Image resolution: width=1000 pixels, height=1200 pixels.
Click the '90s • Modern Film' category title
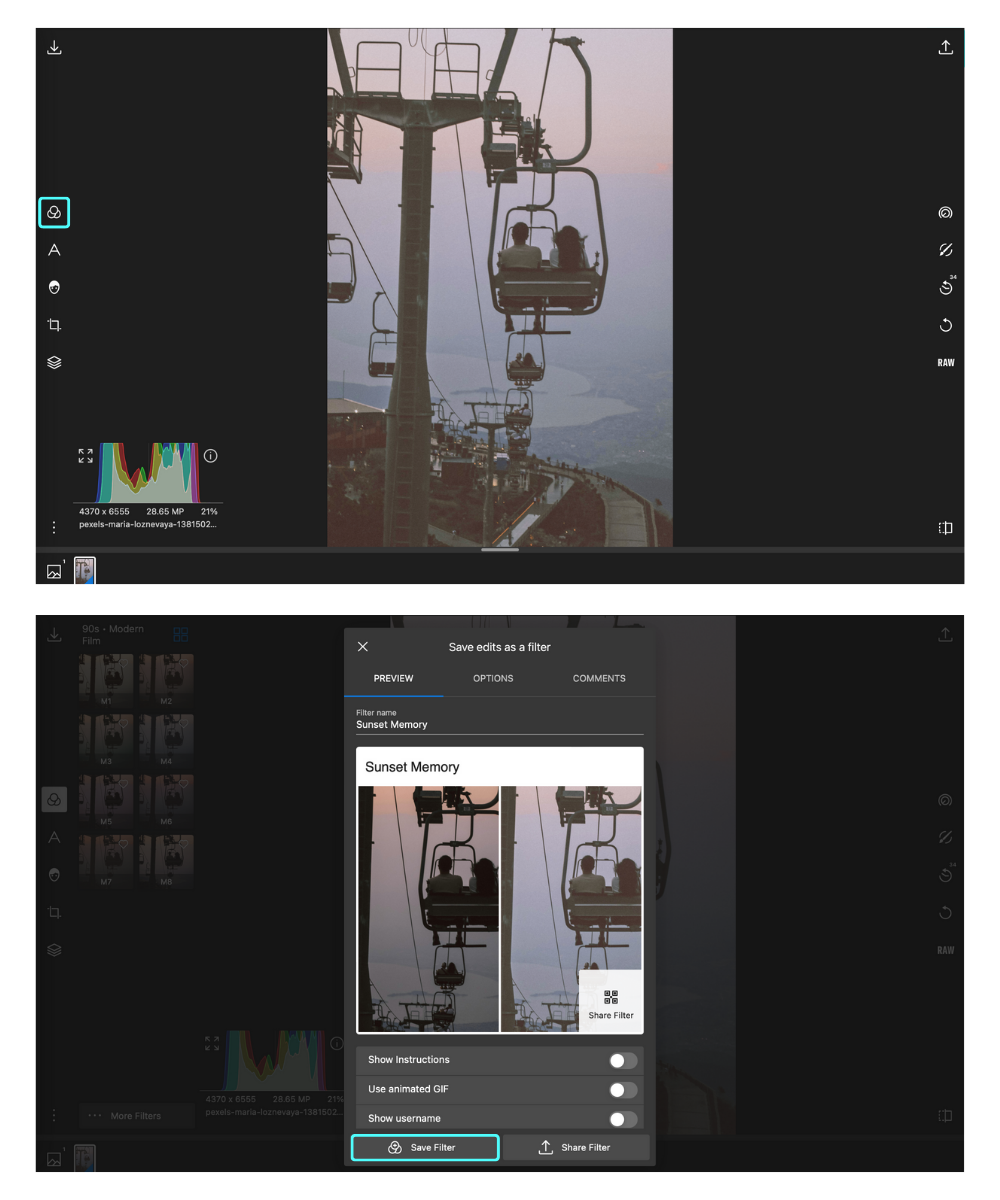114,634
